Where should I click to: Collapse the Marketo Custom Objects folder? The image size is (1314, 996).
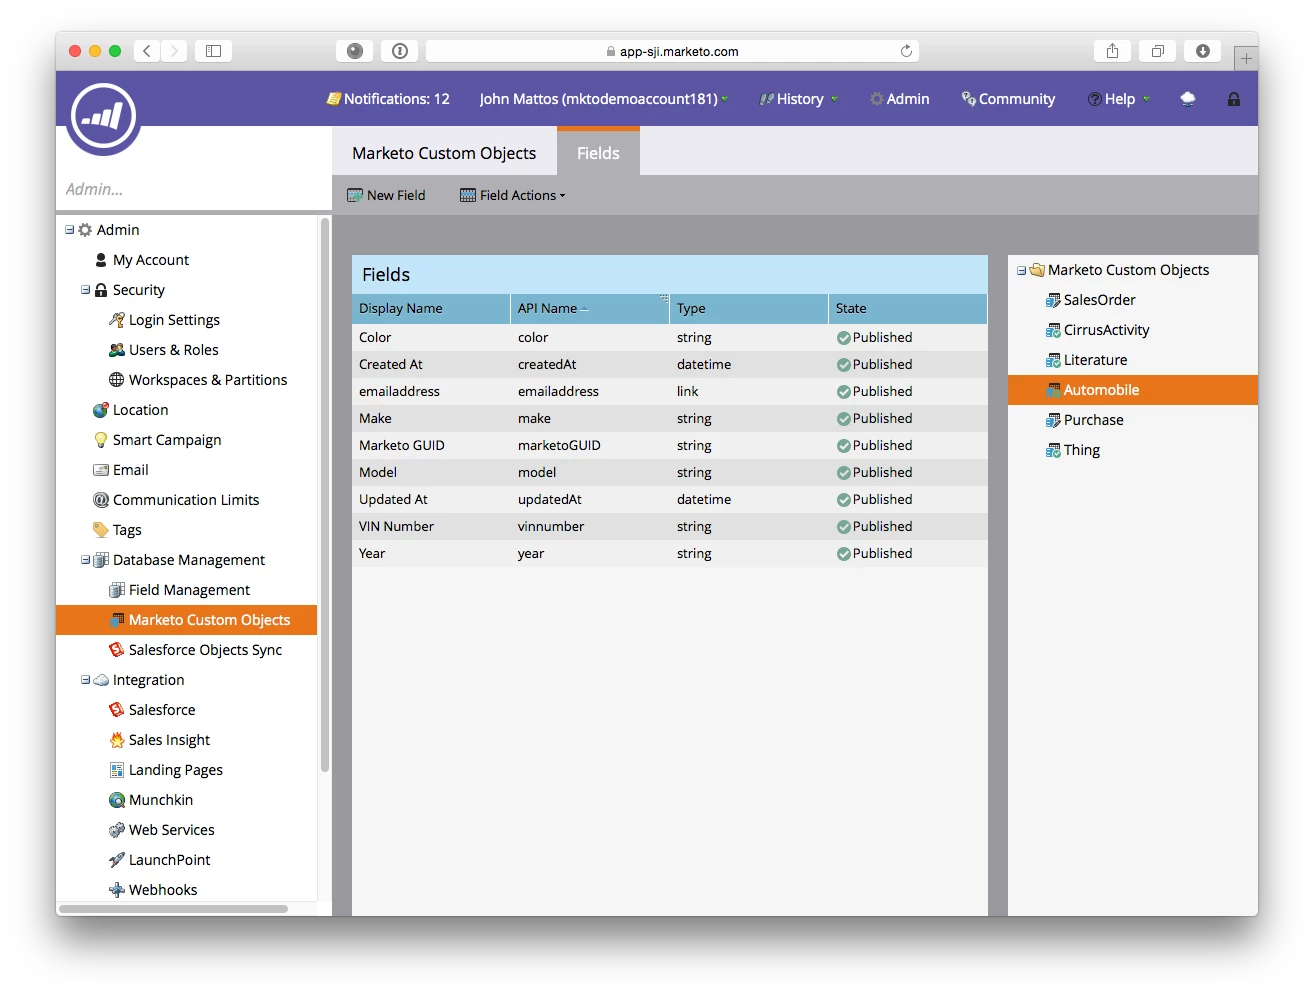coord(1021,270)
